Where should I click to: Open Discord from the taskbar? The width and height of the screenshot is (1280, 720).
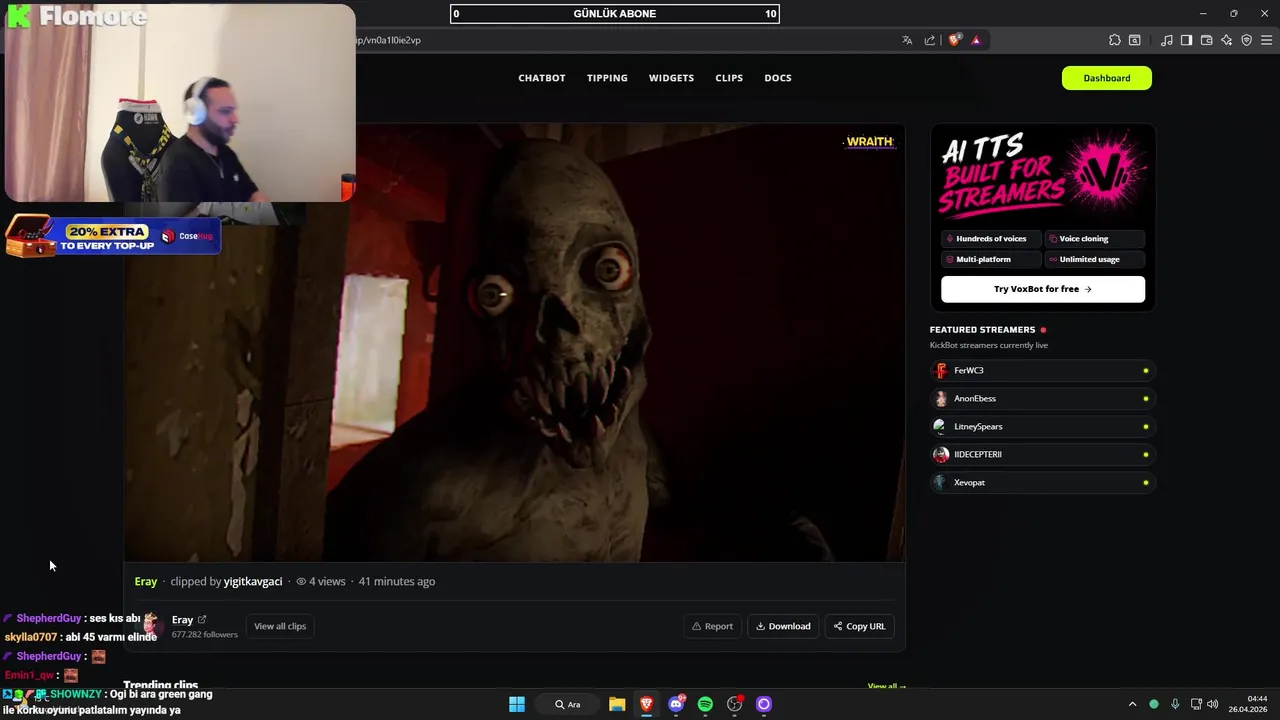677,704
